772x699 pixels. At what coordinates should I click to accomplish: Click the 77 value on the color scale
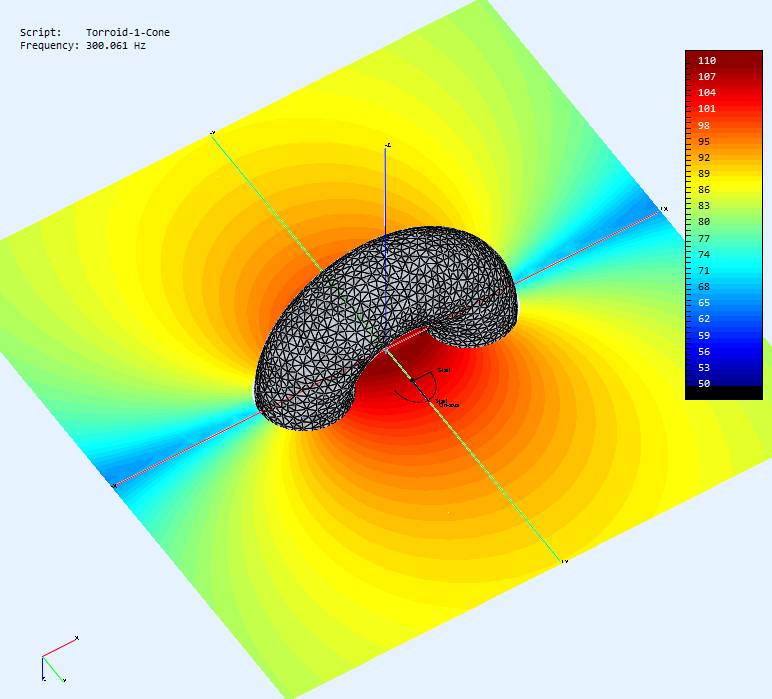(704, 238)
